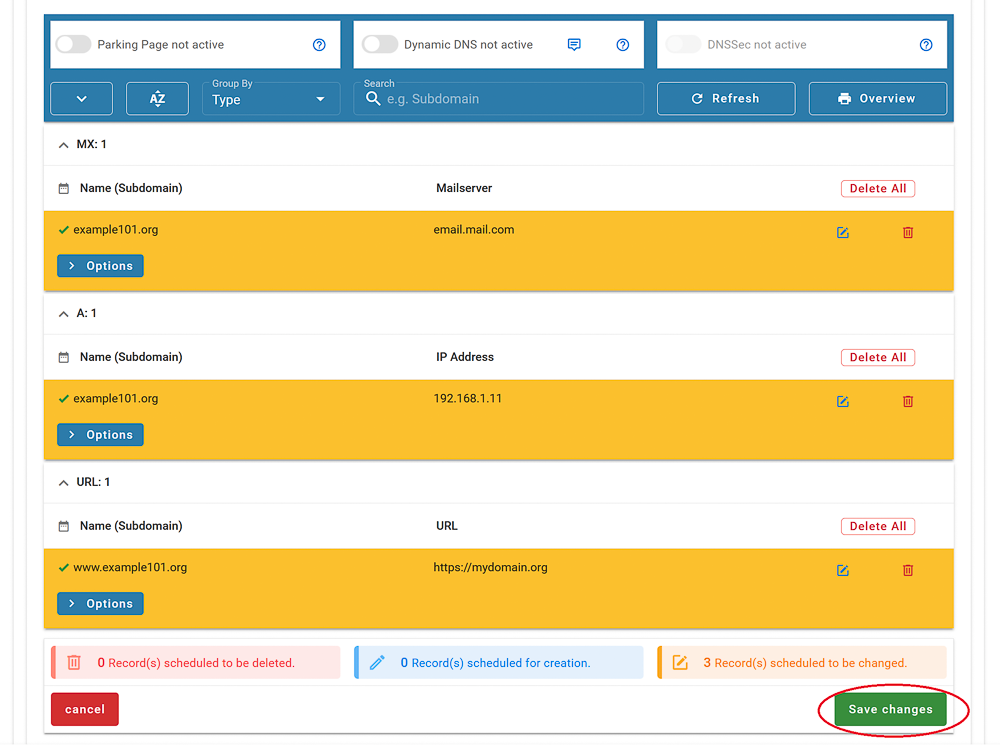Screen dimensions: 1000x751
Task: Enable the Parking Page toggle
Action: click(x=73, y=45)
